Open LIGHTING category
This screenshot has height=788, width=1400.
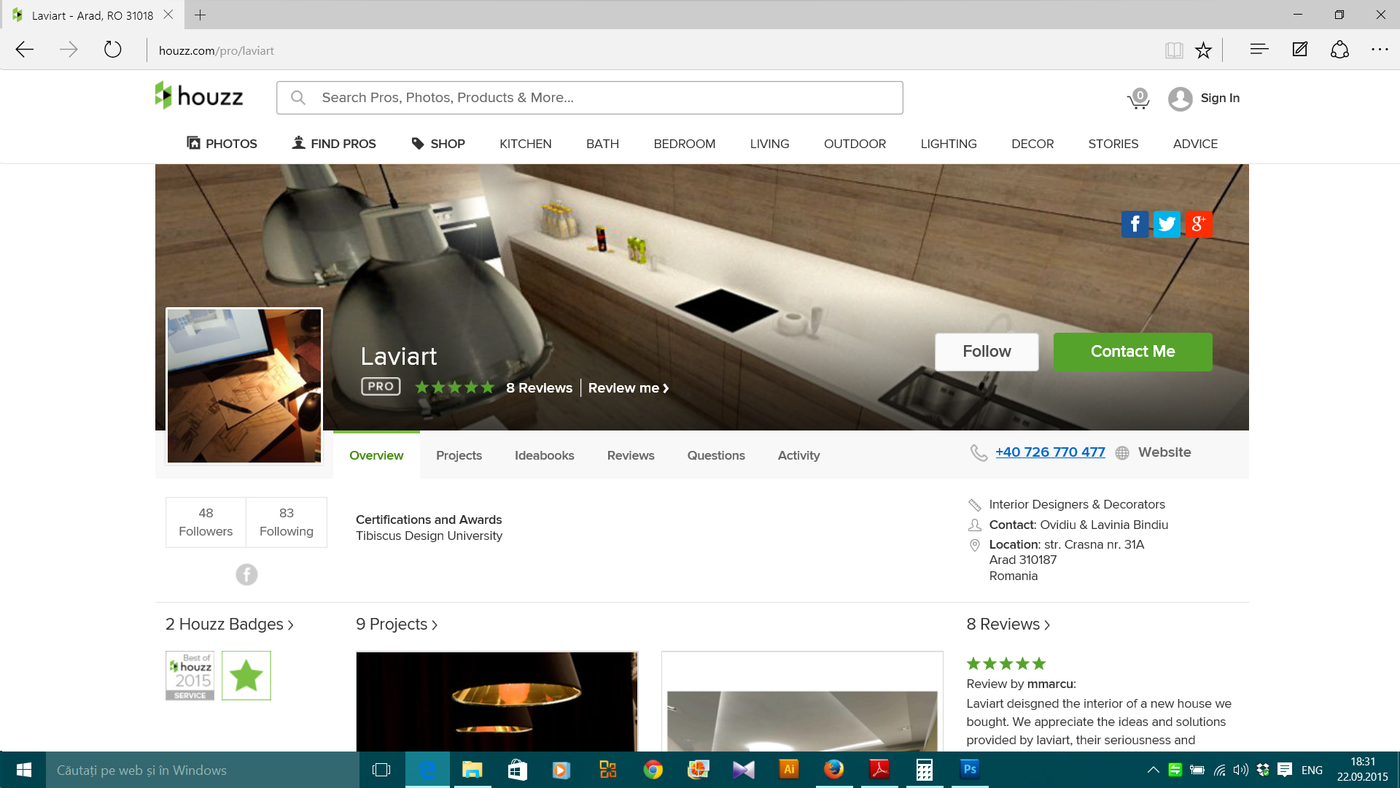coord(949,143)
